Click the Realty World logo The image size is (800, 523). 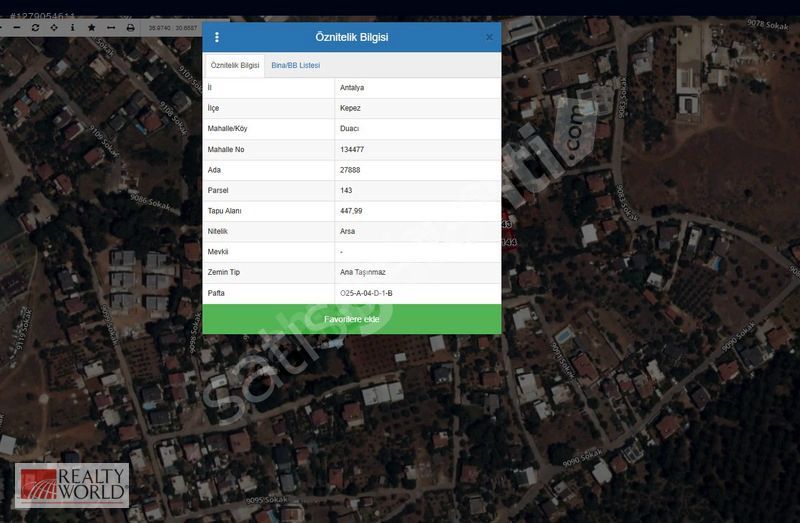(71, 484)
